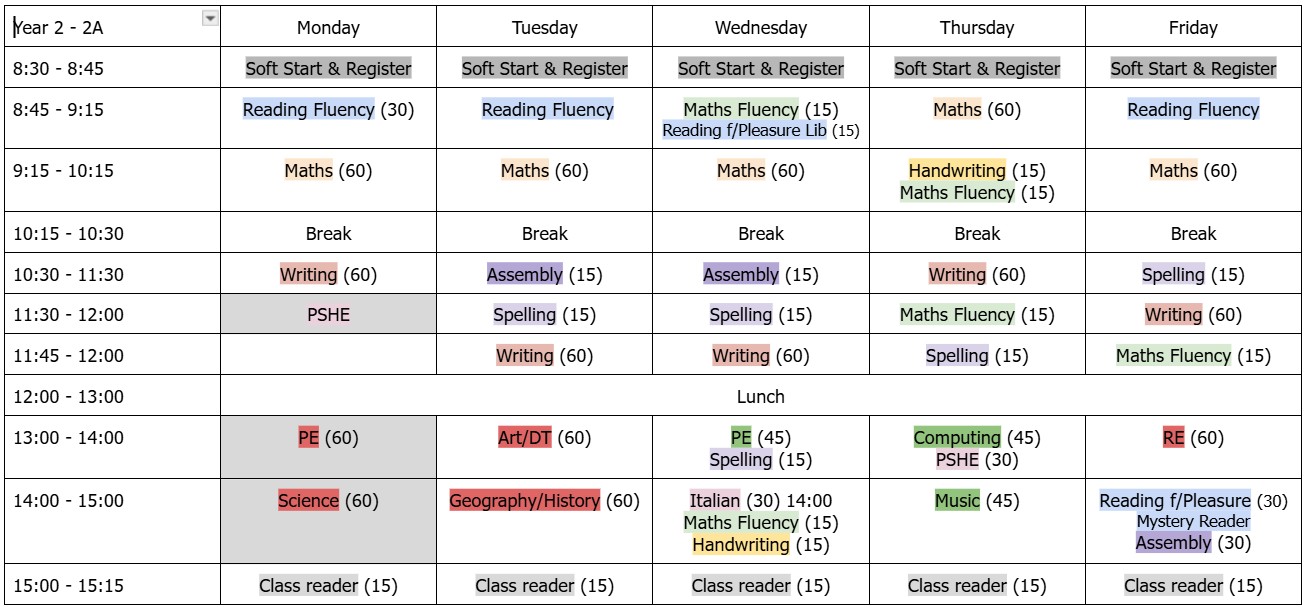Click the RE (60) cell on Friday
1306x607 pixels.
(x=1193, y=438)
